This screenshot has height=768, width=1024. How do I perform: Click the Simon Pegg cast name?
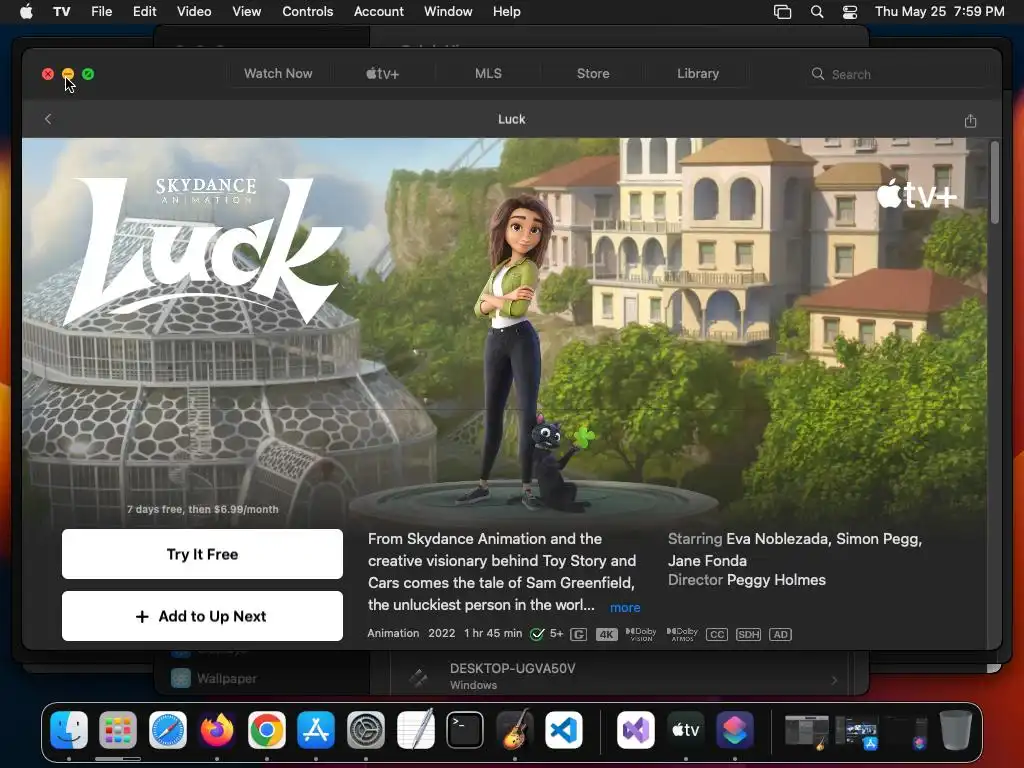coord(878,539)
